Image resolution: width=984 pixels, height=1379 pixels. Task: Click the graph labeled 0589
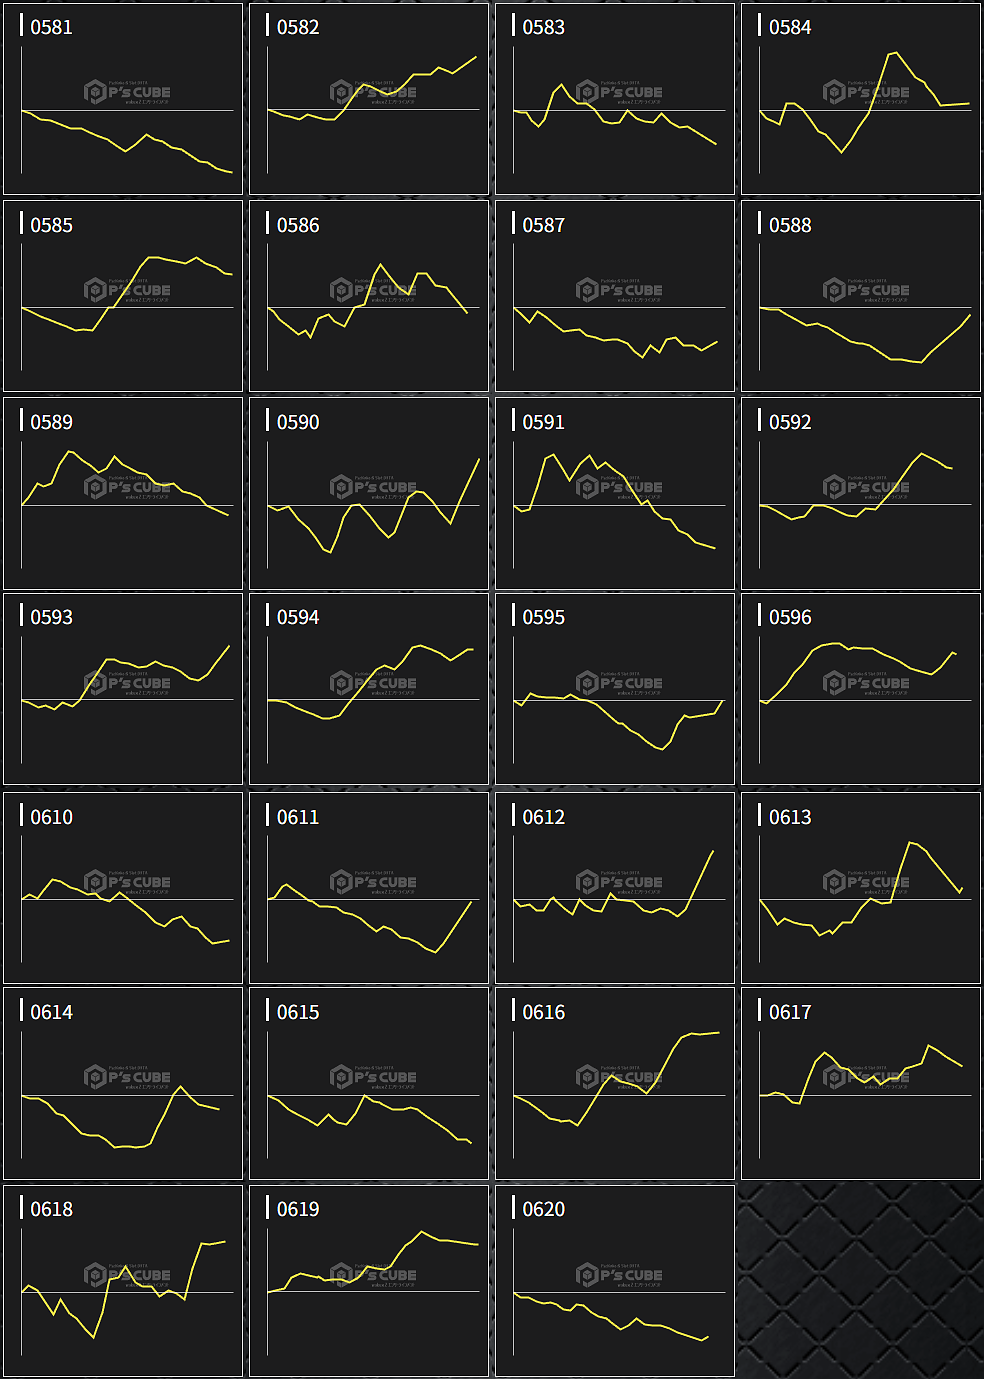(x=123, y=493)
